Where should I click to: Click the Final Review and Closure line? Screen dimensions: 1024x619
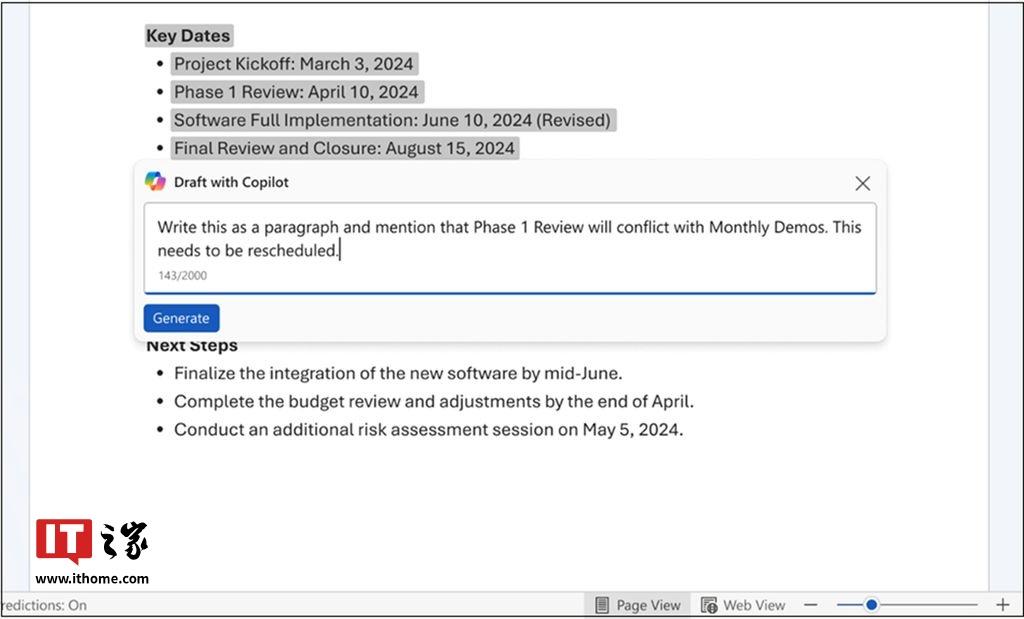344,148
